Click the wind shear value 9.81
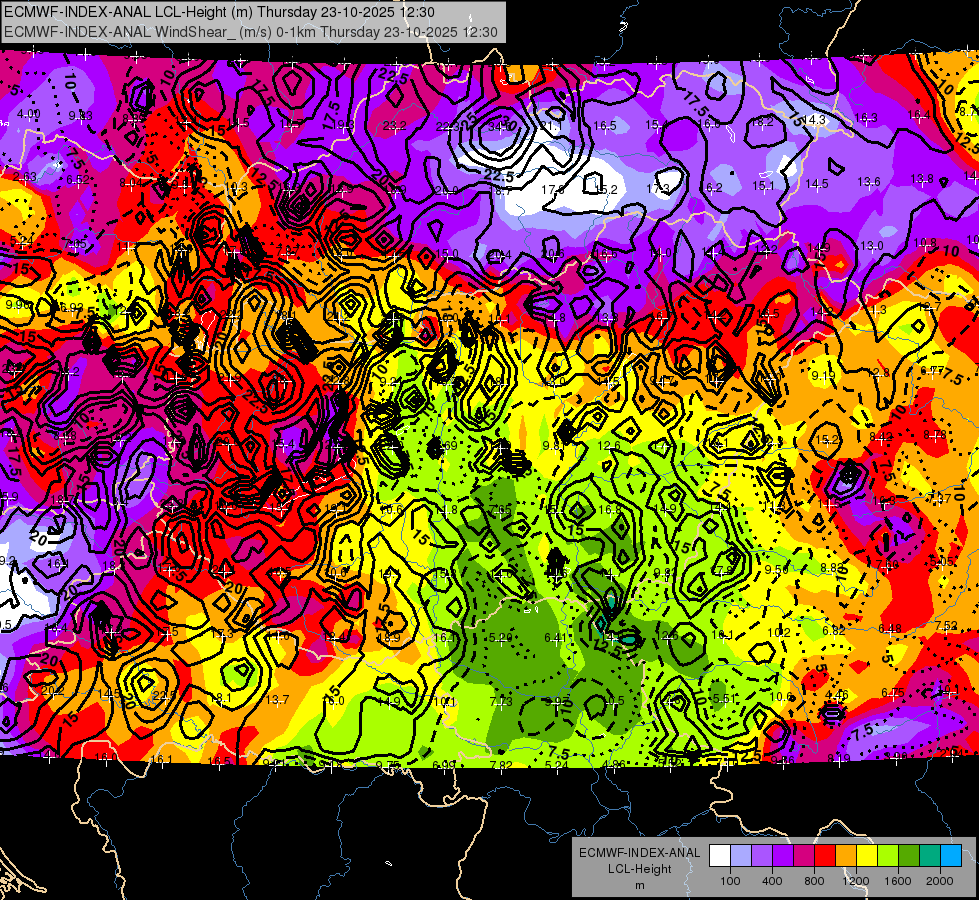The width and height of the screenshot is (979, 900). [x=554, y=445]
